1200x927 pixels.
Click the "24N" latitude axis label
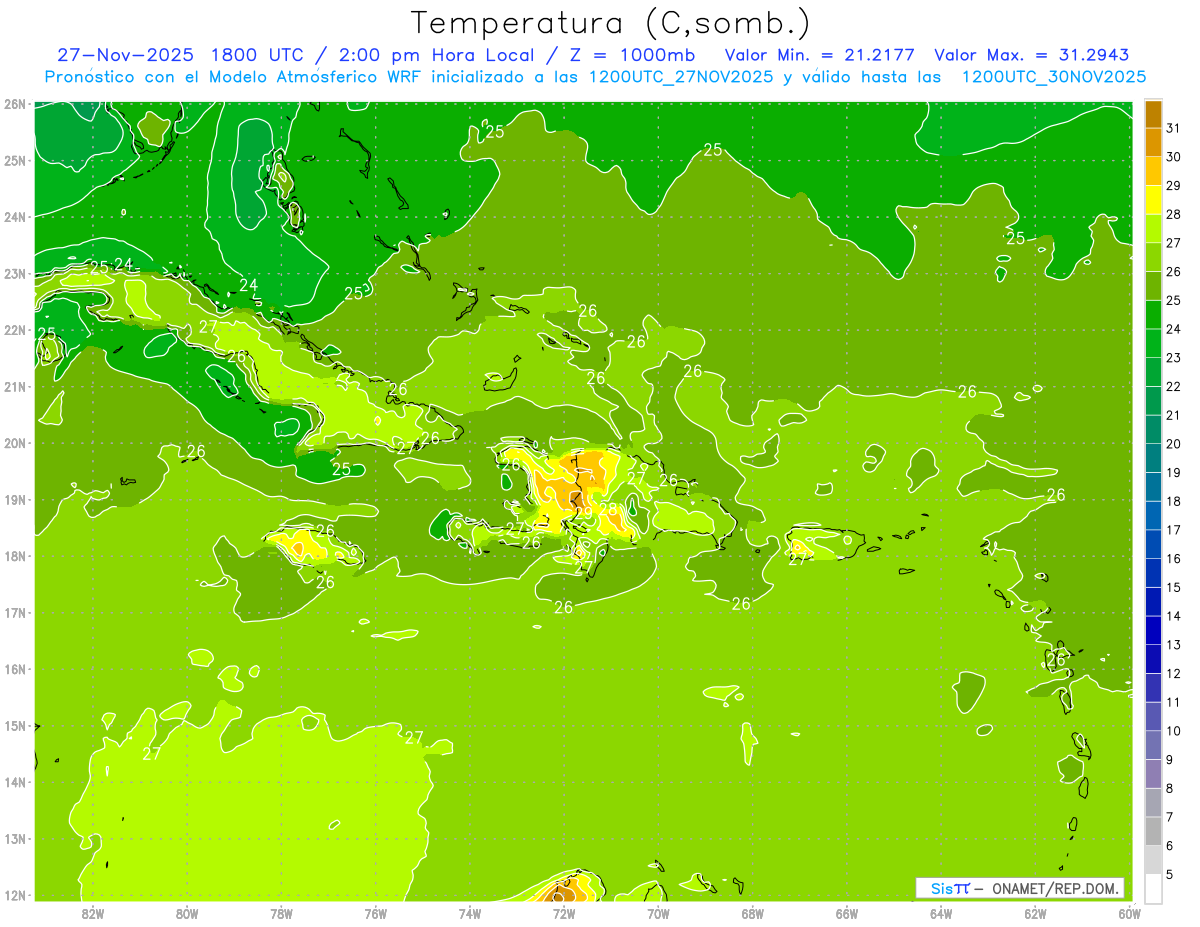(x=14, y=217)
